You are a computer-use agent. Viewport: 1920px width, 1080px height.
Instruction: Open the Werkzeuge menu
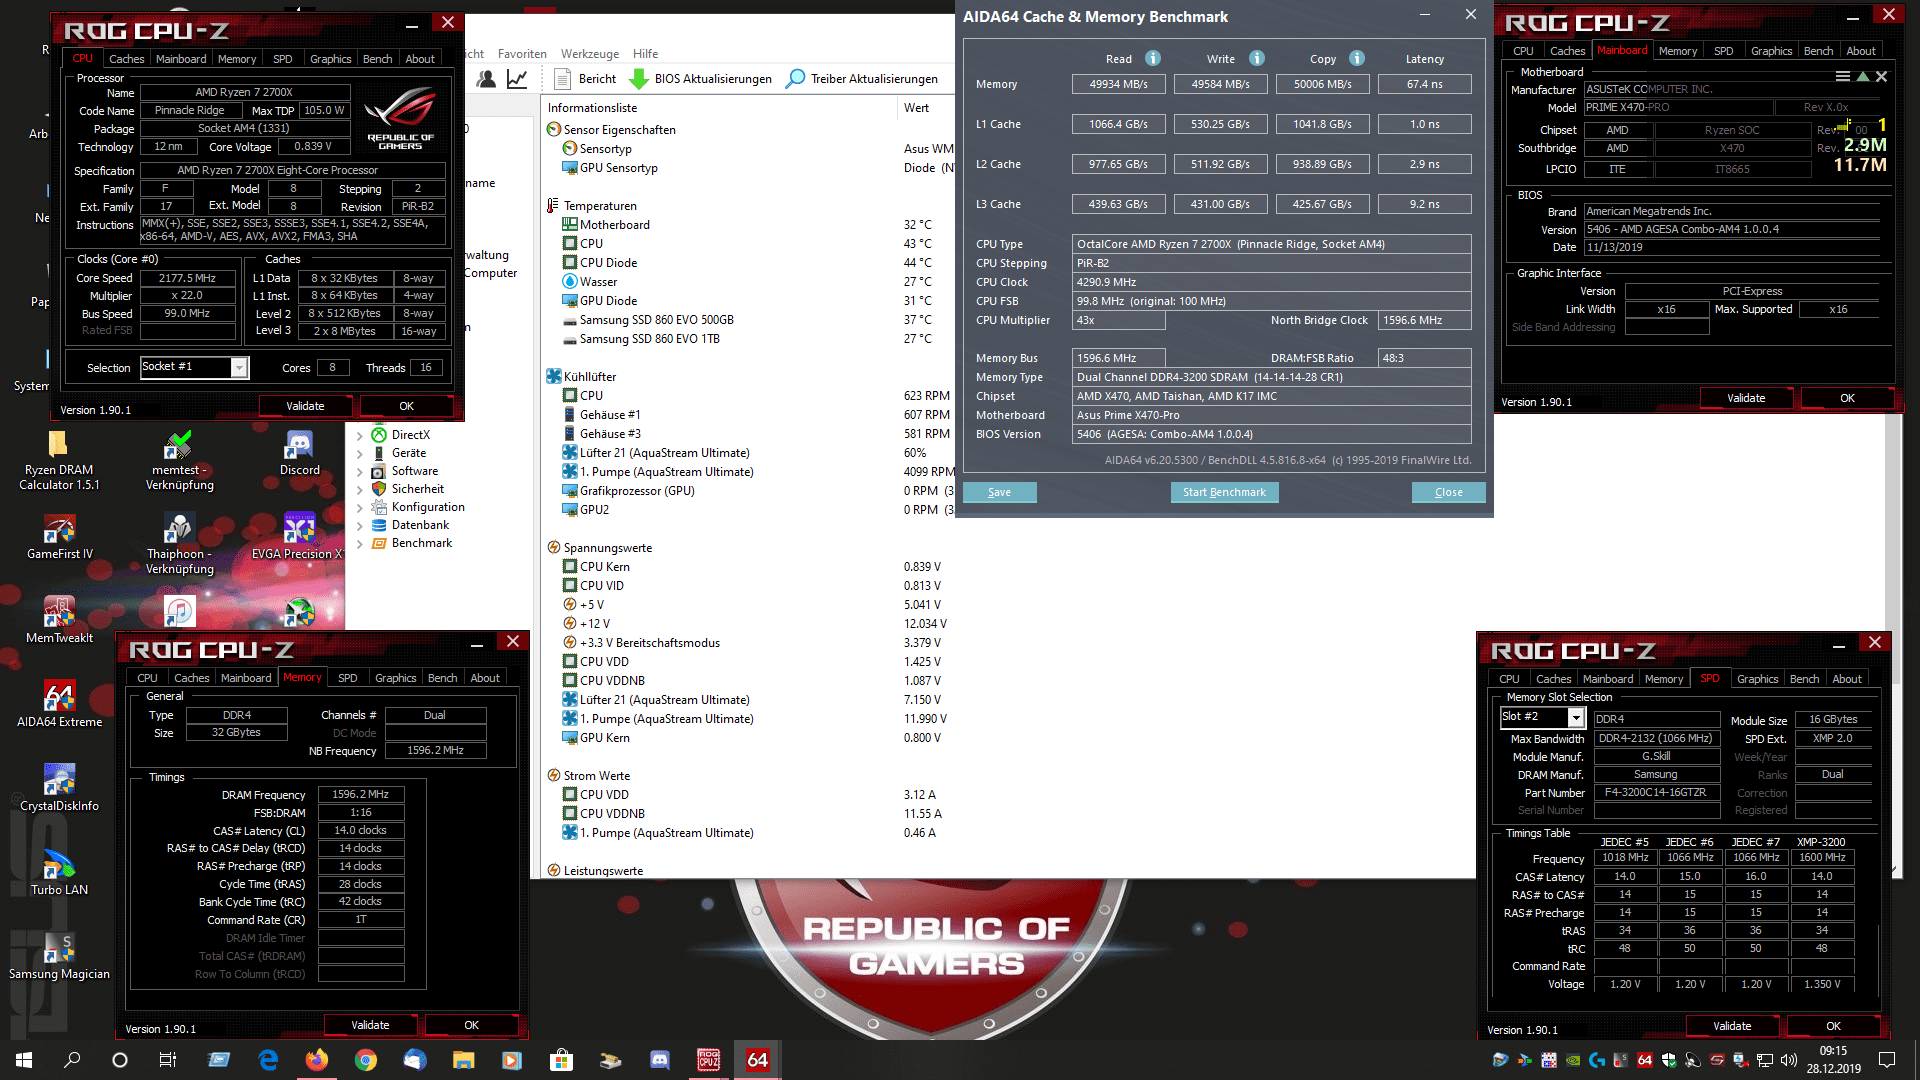[589, 54]
